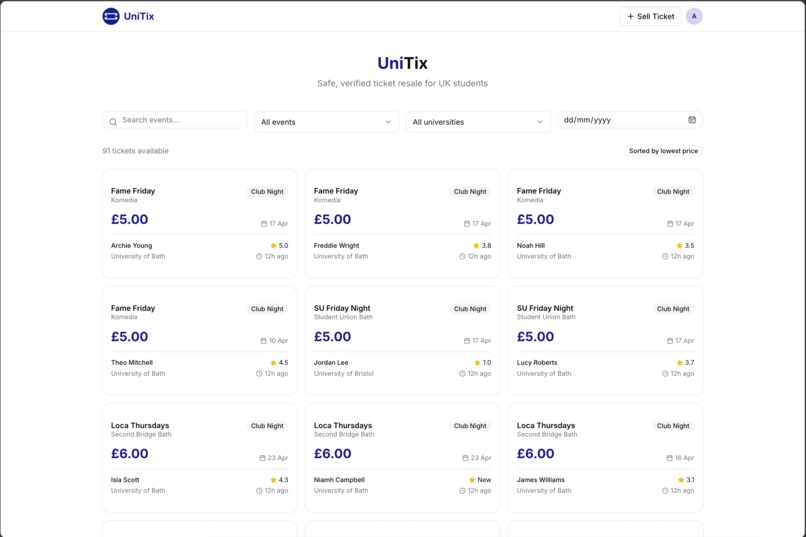Click the dd/mm/yyyy date field

tap(630, 120)
